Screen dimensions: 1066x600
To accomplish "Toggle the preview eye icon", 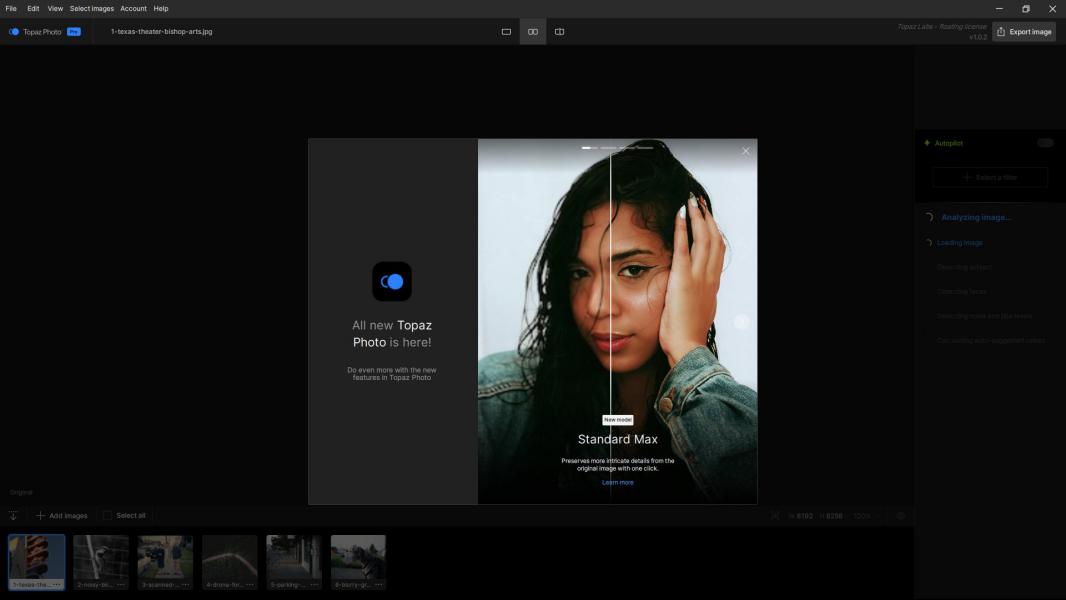I will click(901, 516).
